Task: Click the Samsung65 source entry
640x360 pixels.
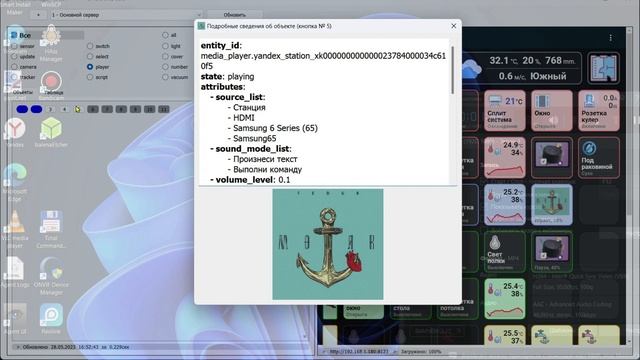Action: pos(255,138)
